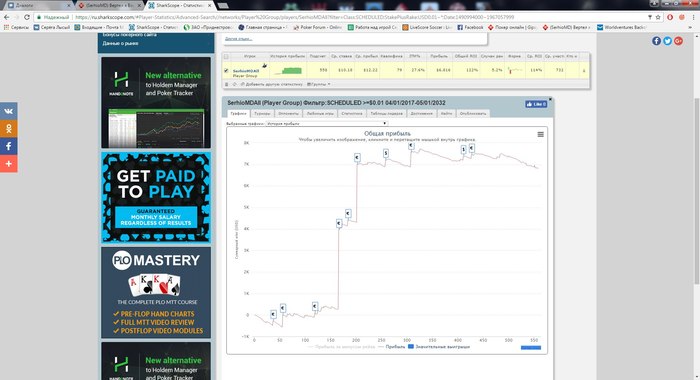Bookmark this page with the star icon
700x380 pixels.
658,17
